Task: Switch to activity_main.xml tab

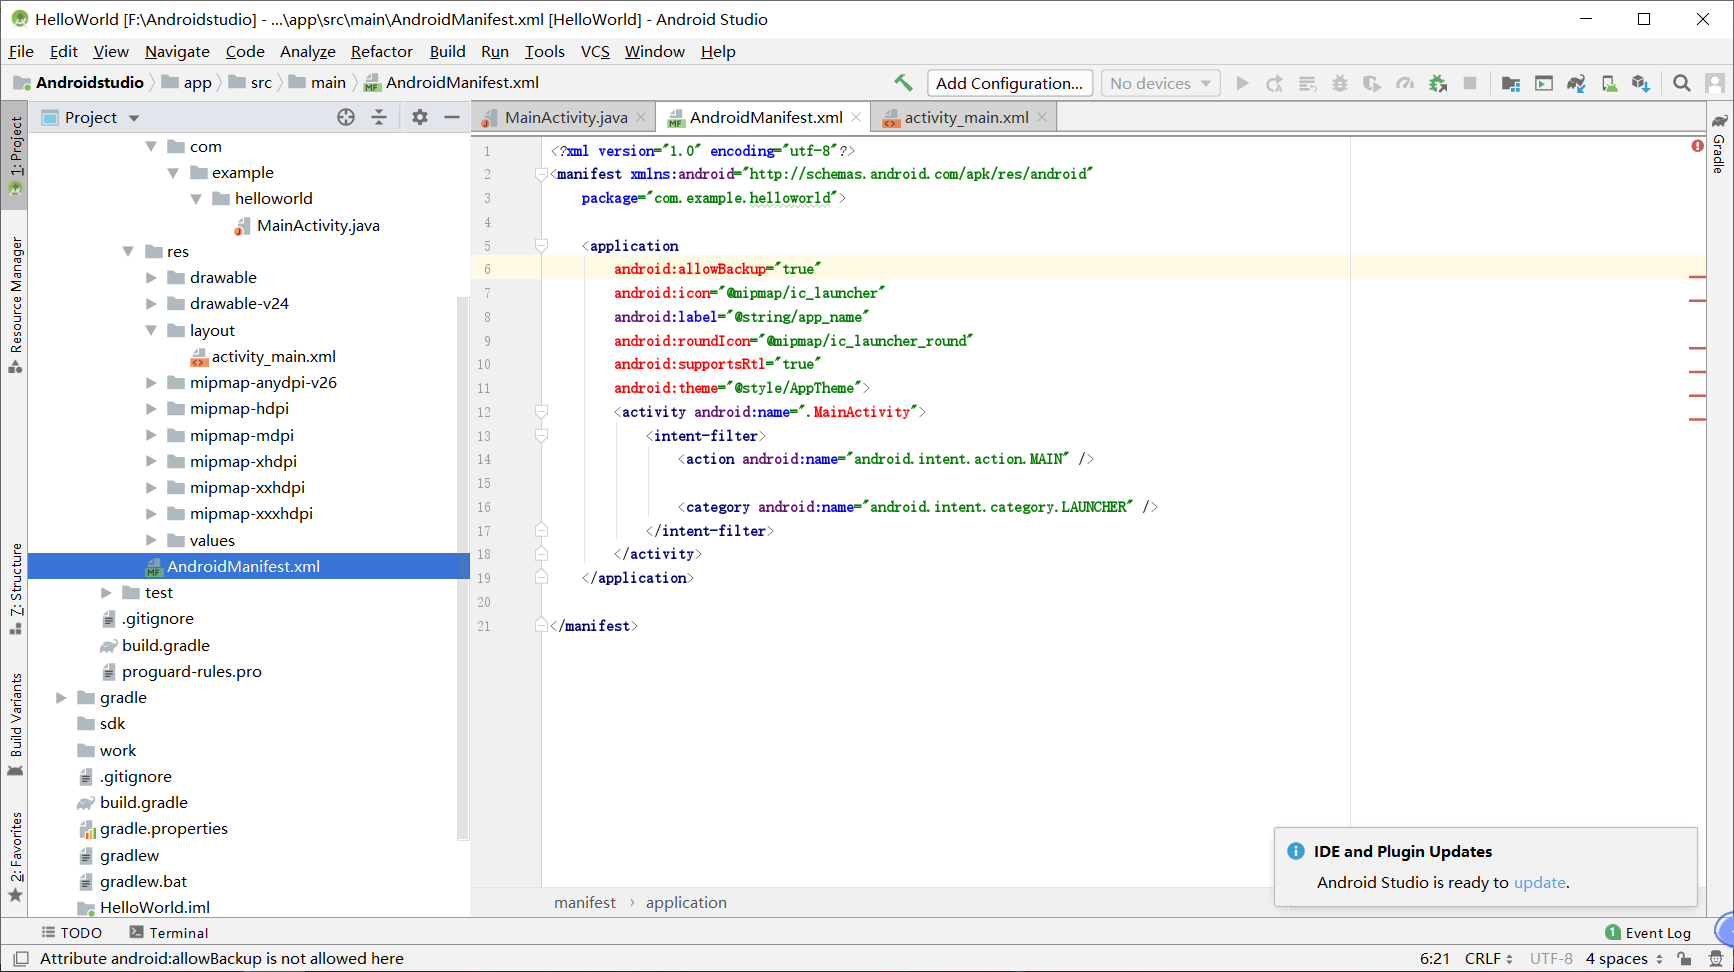Action: click(965, 117)
